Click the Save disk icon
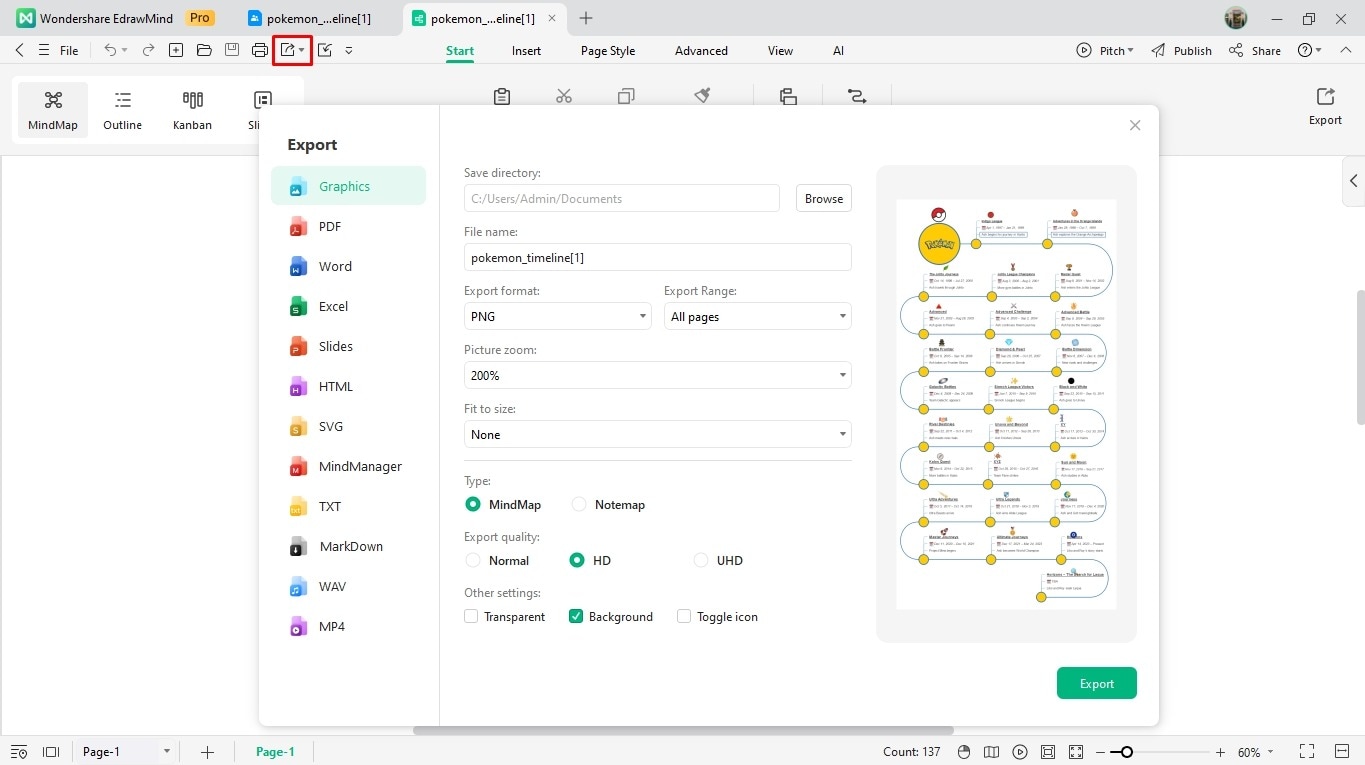The image size is (1365, 765). (x=232, y=50)
